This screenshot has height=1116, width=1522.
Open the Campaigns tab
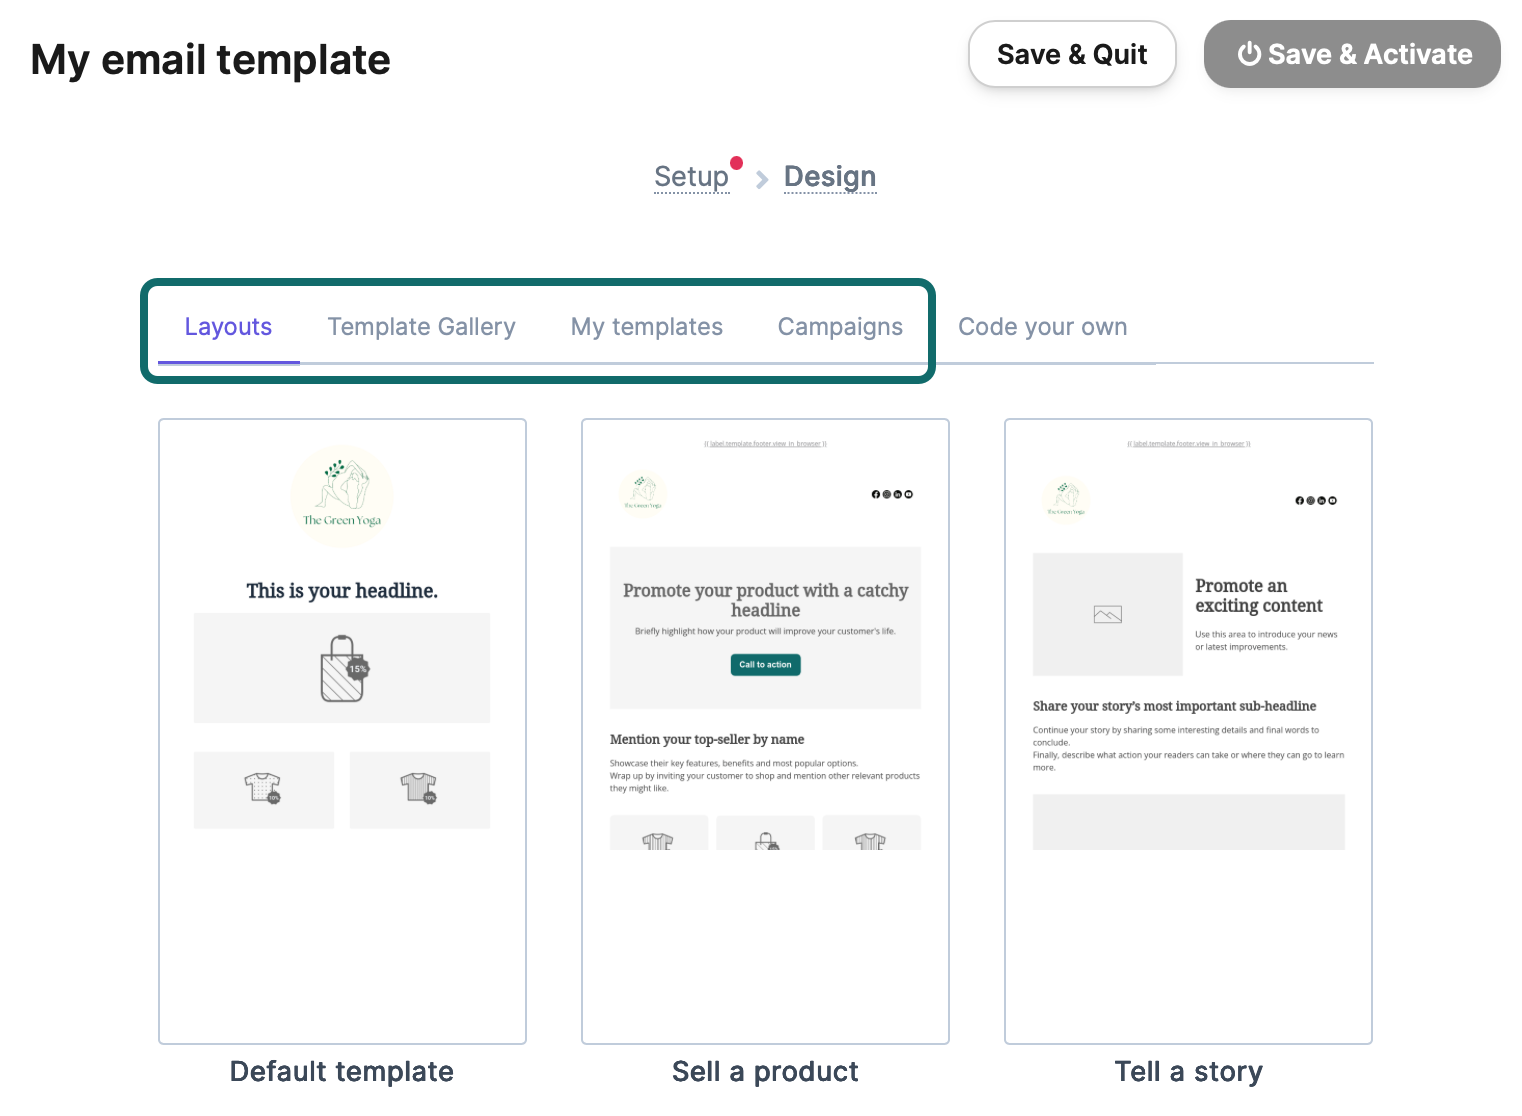point(840,326)
